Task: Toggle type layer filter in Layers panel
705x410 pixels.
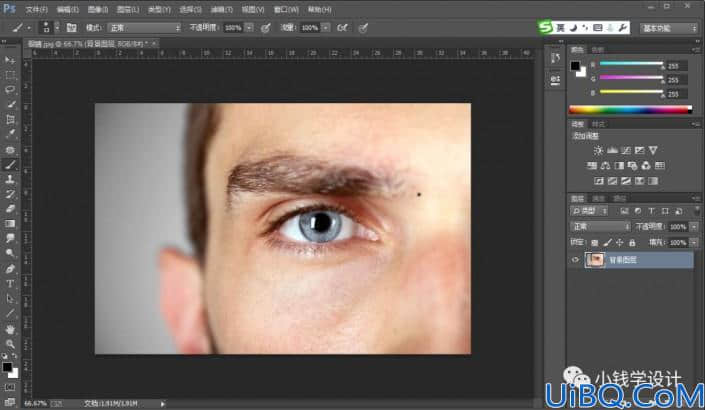Action: click(x=651, y=211)
